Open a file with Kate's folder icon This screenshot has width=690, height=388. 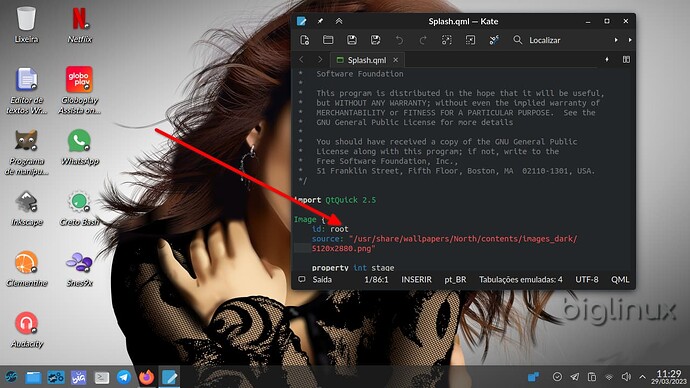[x=328, y=40]
